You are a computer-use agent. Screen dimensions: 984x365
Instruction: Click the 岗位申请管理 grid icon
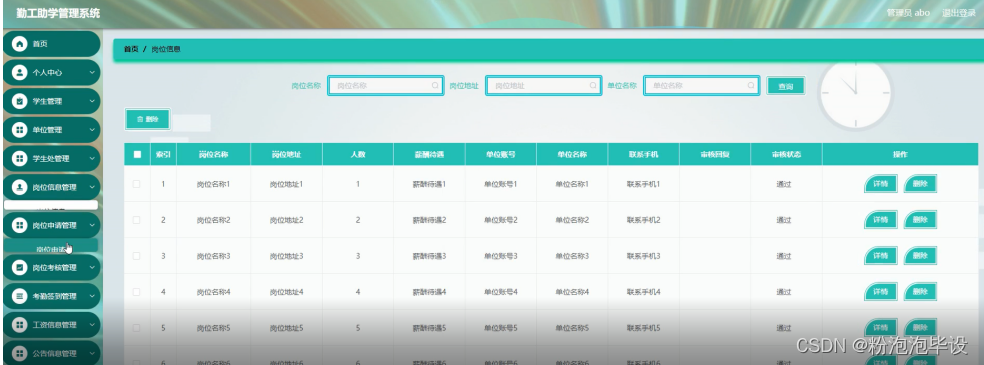20,225
